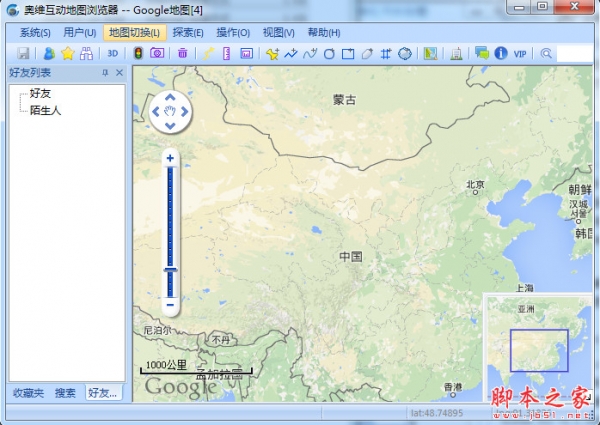Click the purple trash can delete icon

(x=183, y=53)
